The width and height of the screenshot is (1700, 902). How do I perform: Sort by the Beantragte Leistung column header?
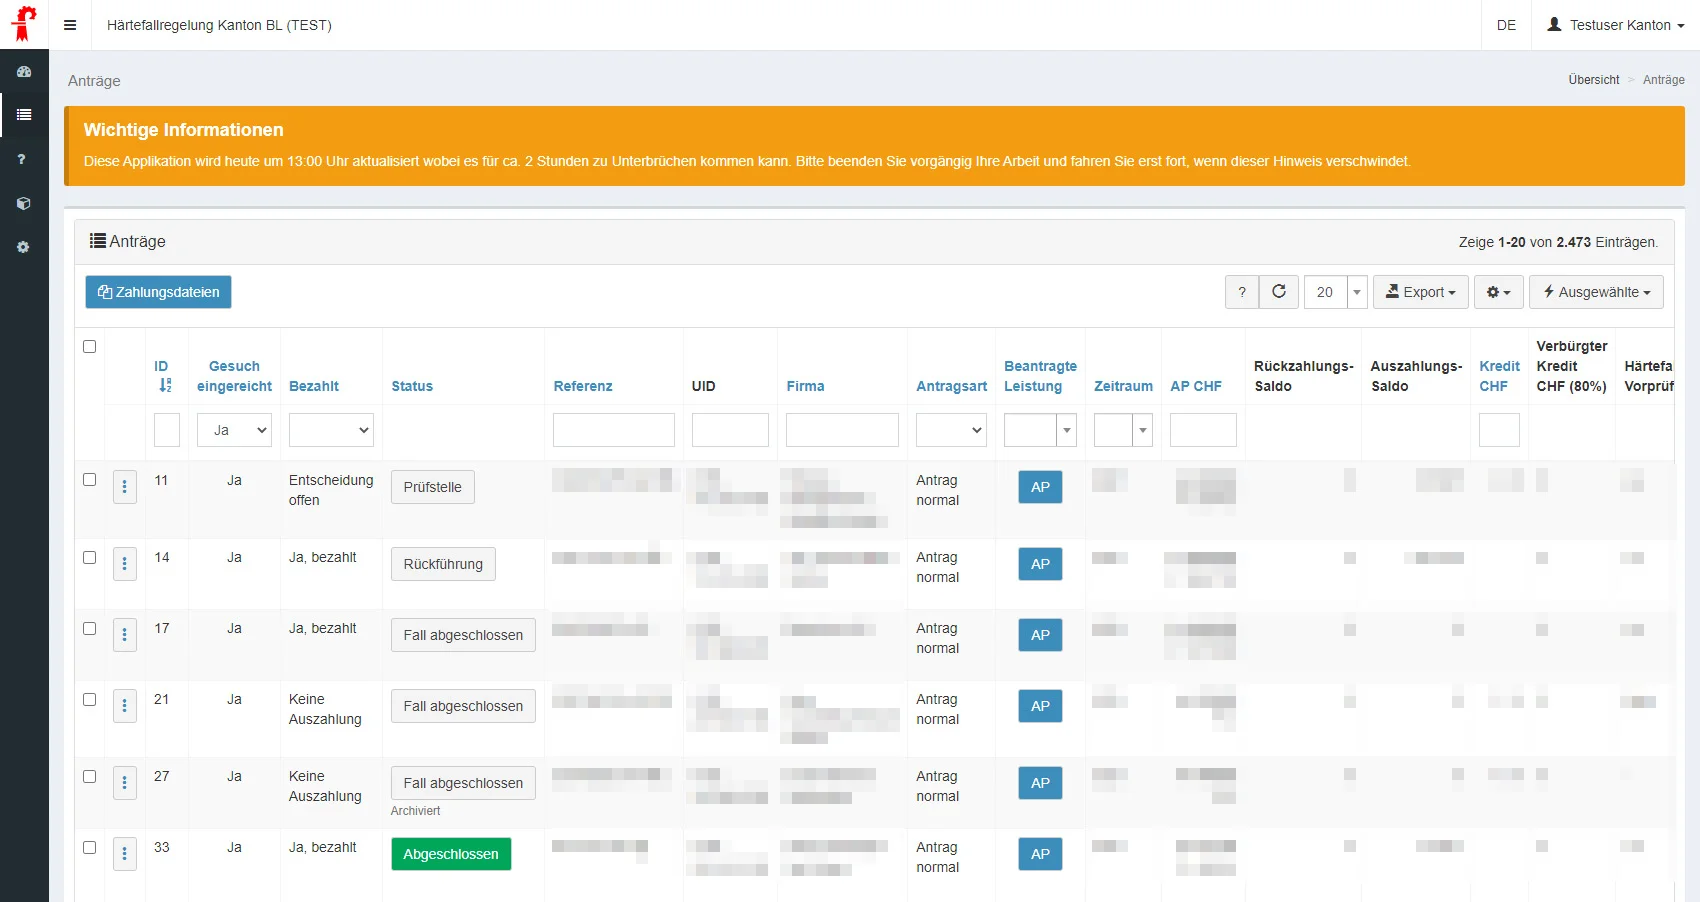tap(1040, 376)
